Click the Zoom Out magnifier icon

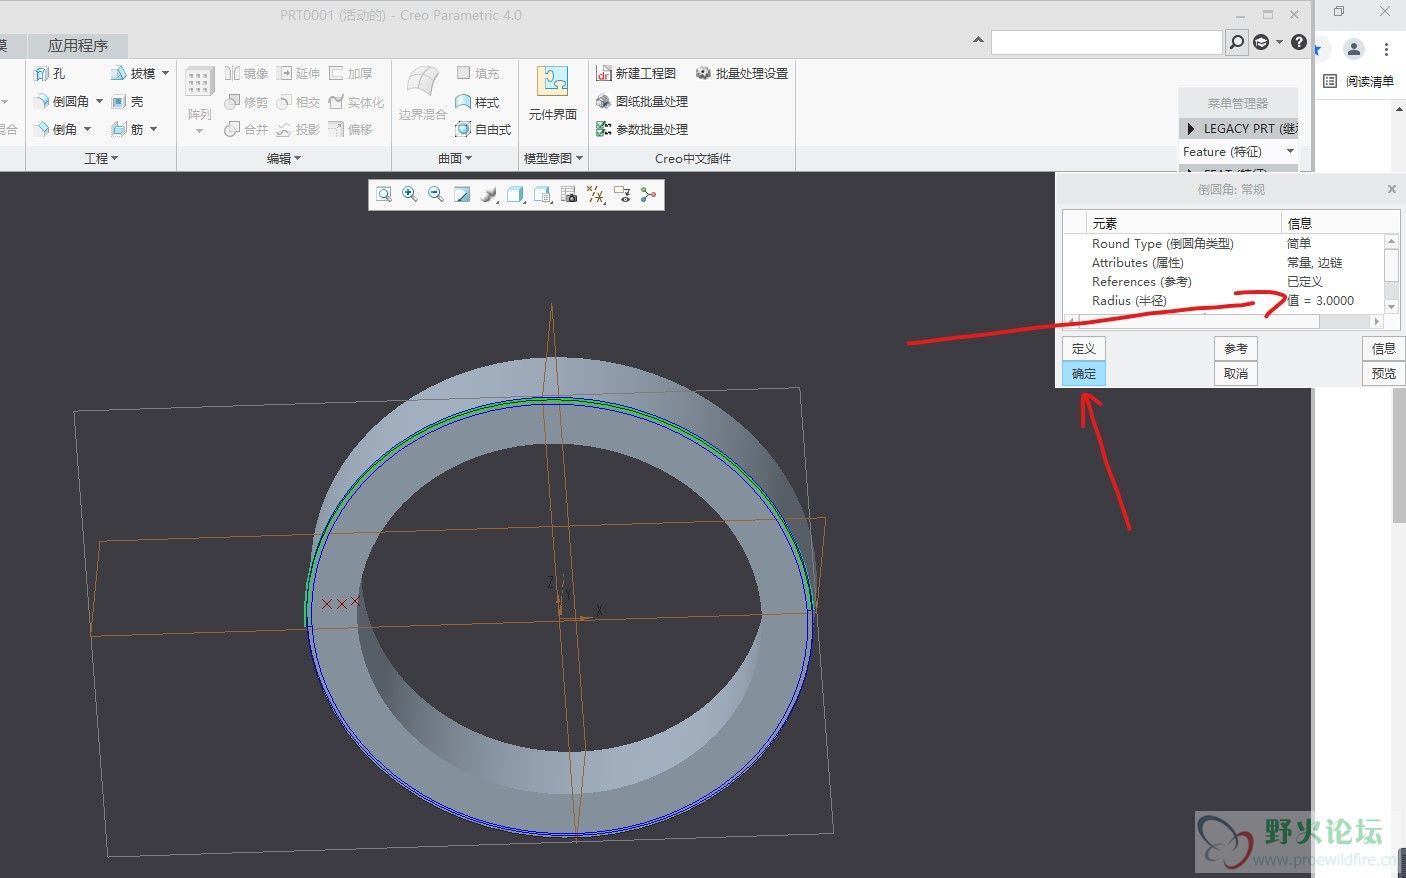tap(436, 195)
